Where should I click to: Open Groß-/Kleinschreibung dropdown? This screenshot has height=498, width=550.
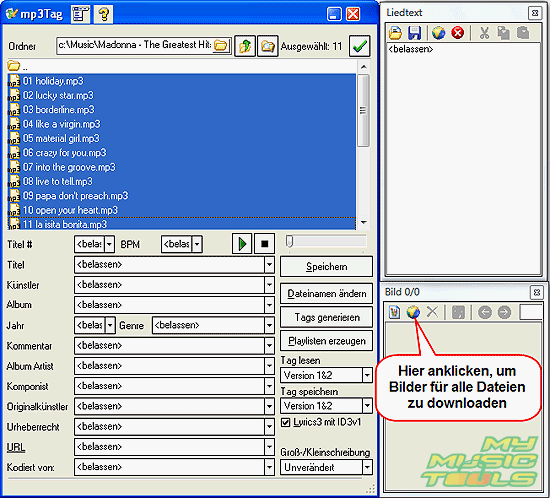click(x=367, y=467)
